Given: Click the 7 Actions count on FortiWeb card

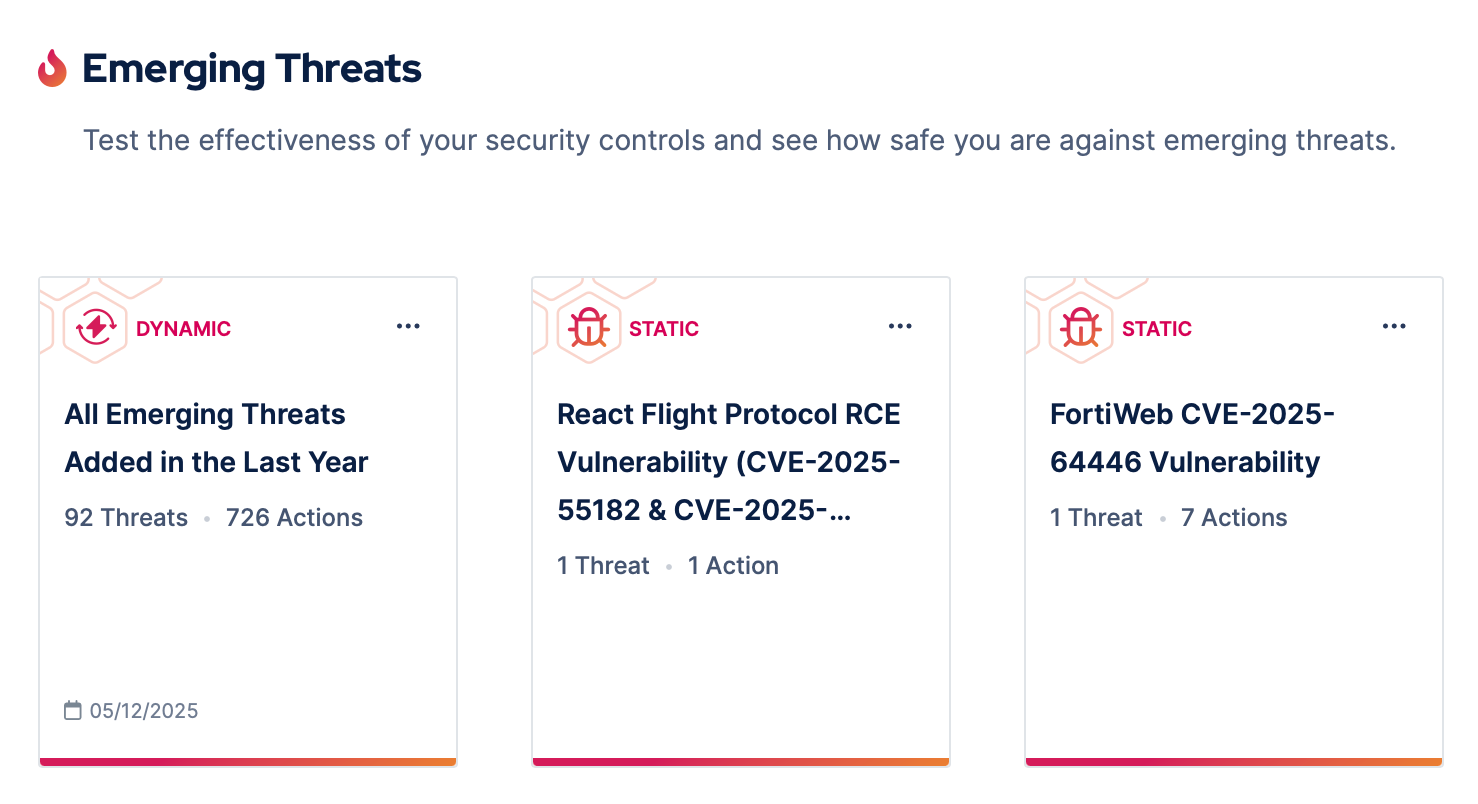Looking at the screenshot, I should click(x=1234, y=518).
